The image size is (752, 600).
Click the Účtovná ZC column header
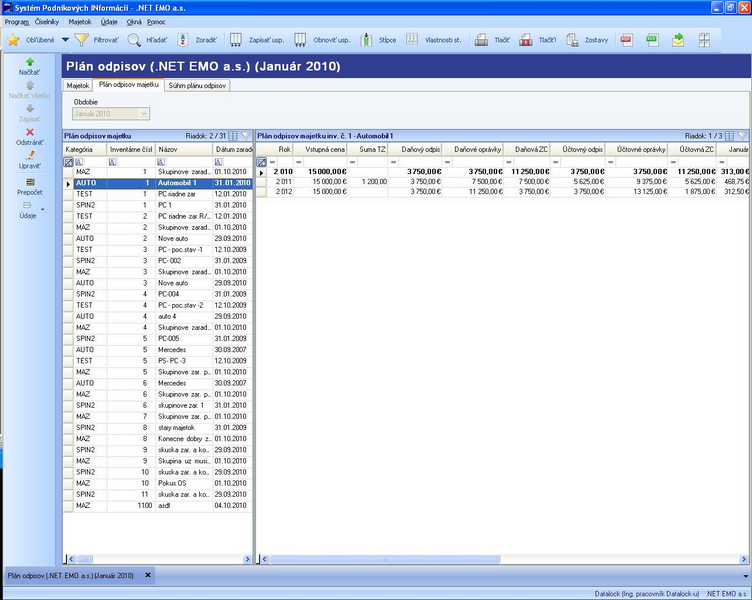click(692, 150)
